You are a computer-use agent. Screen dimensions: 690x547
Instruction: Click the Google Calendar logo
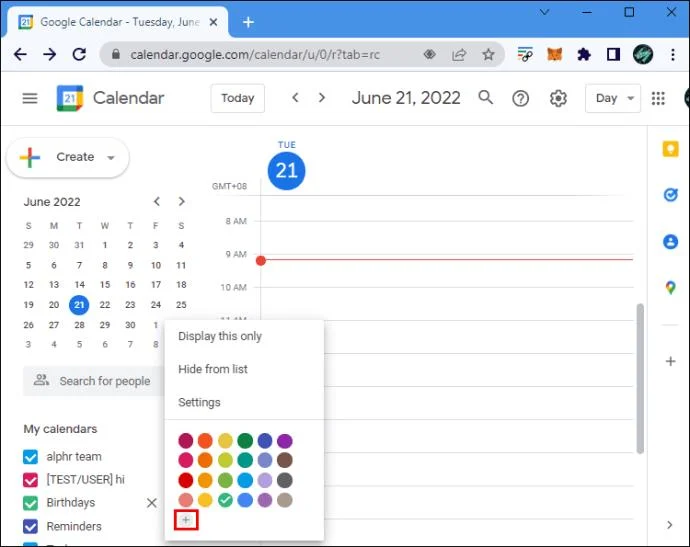[x=70, y=98]
